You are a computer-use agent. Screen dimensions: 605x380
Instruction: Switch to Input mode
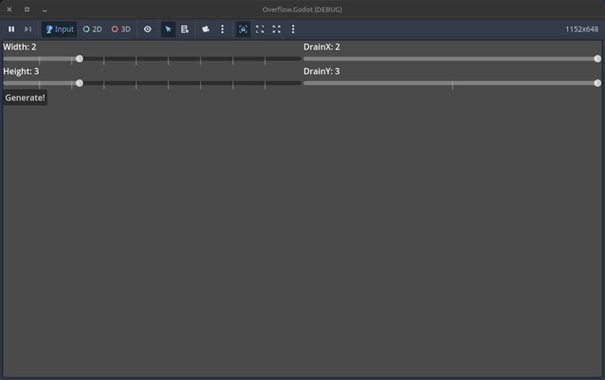(x=59, y=29)
